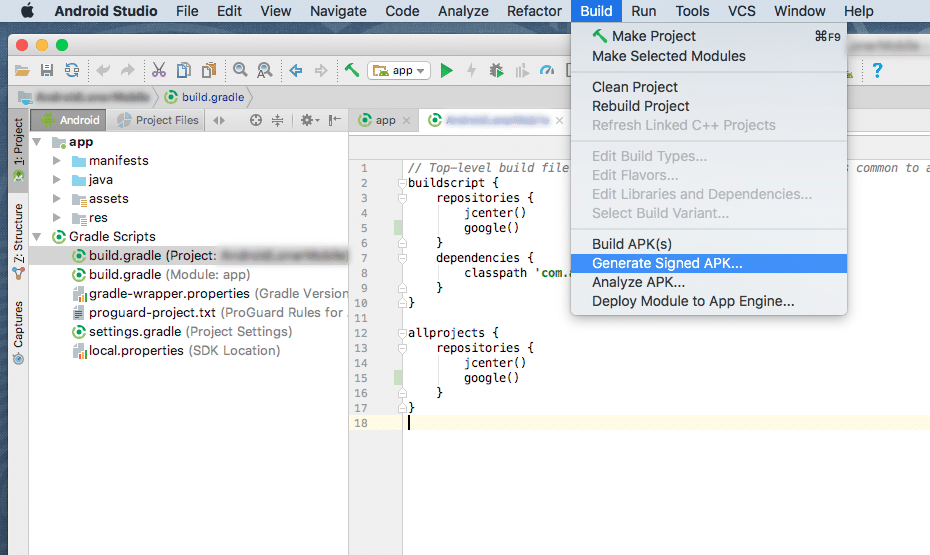Switch to the Android project view tab

69,120
